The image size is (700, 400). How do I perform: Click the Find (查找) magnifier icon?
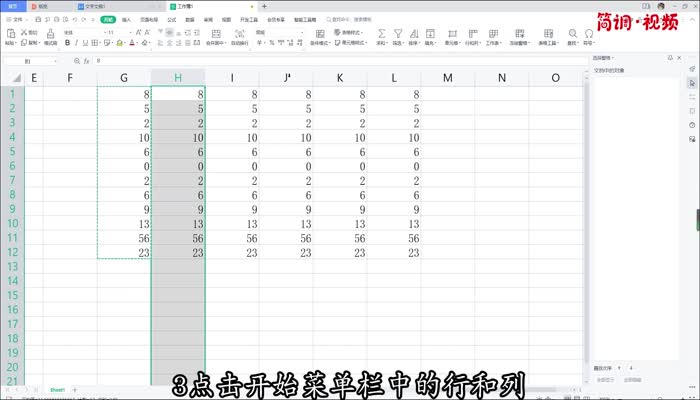(x=573, y=34)
